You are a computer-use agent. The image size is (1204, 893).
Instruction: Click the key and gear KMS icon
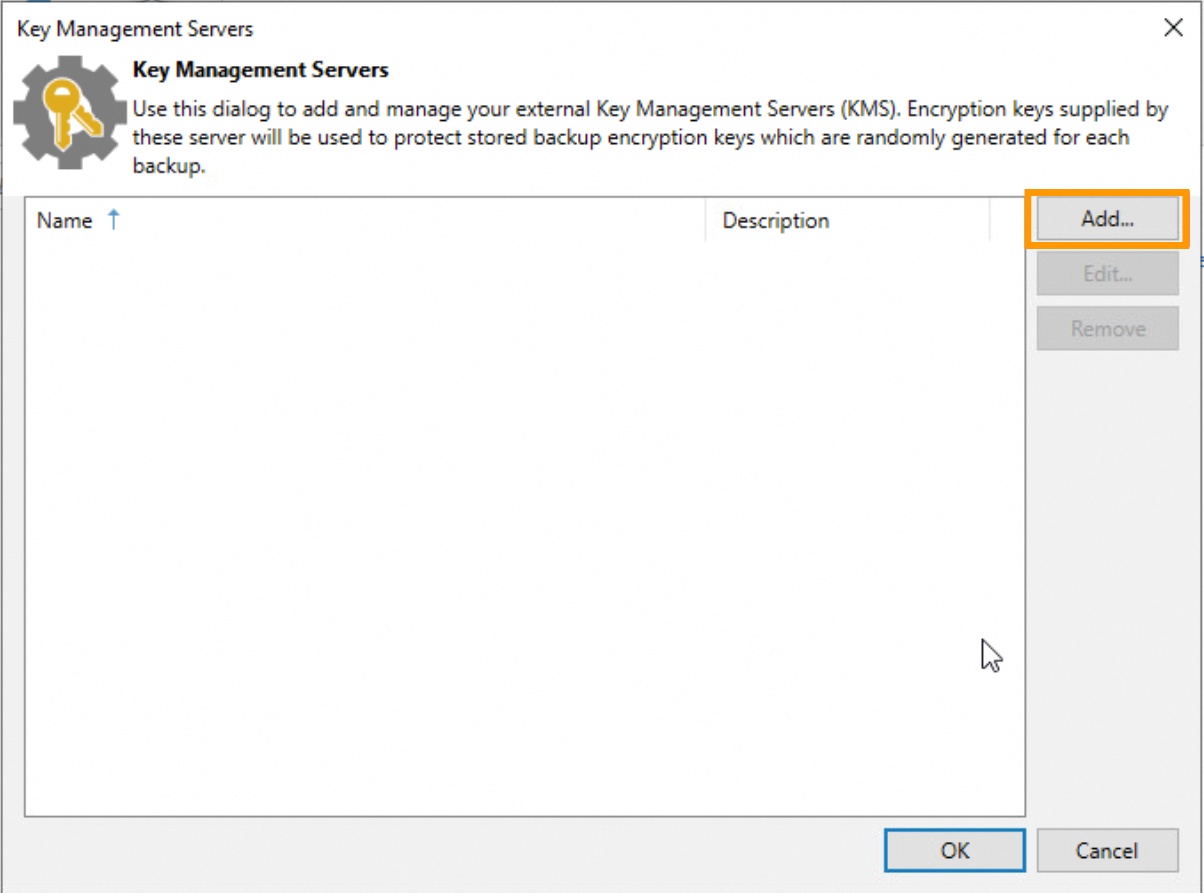click(68, 110)
